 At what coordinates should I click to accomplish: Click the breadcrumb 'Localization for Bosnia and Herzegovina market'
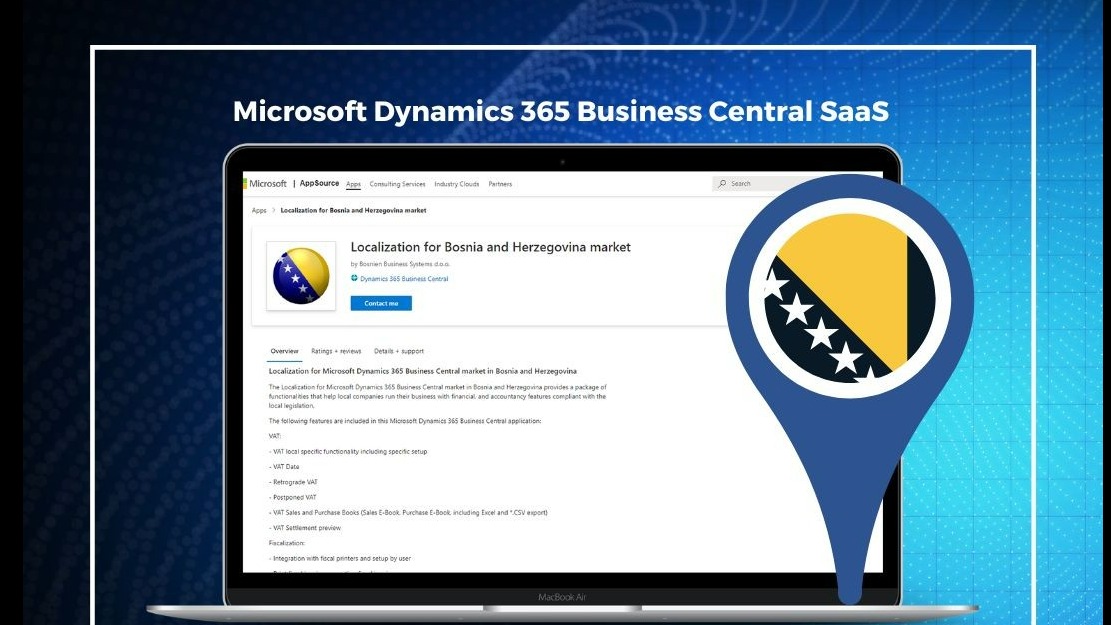(x=354, y=210)
